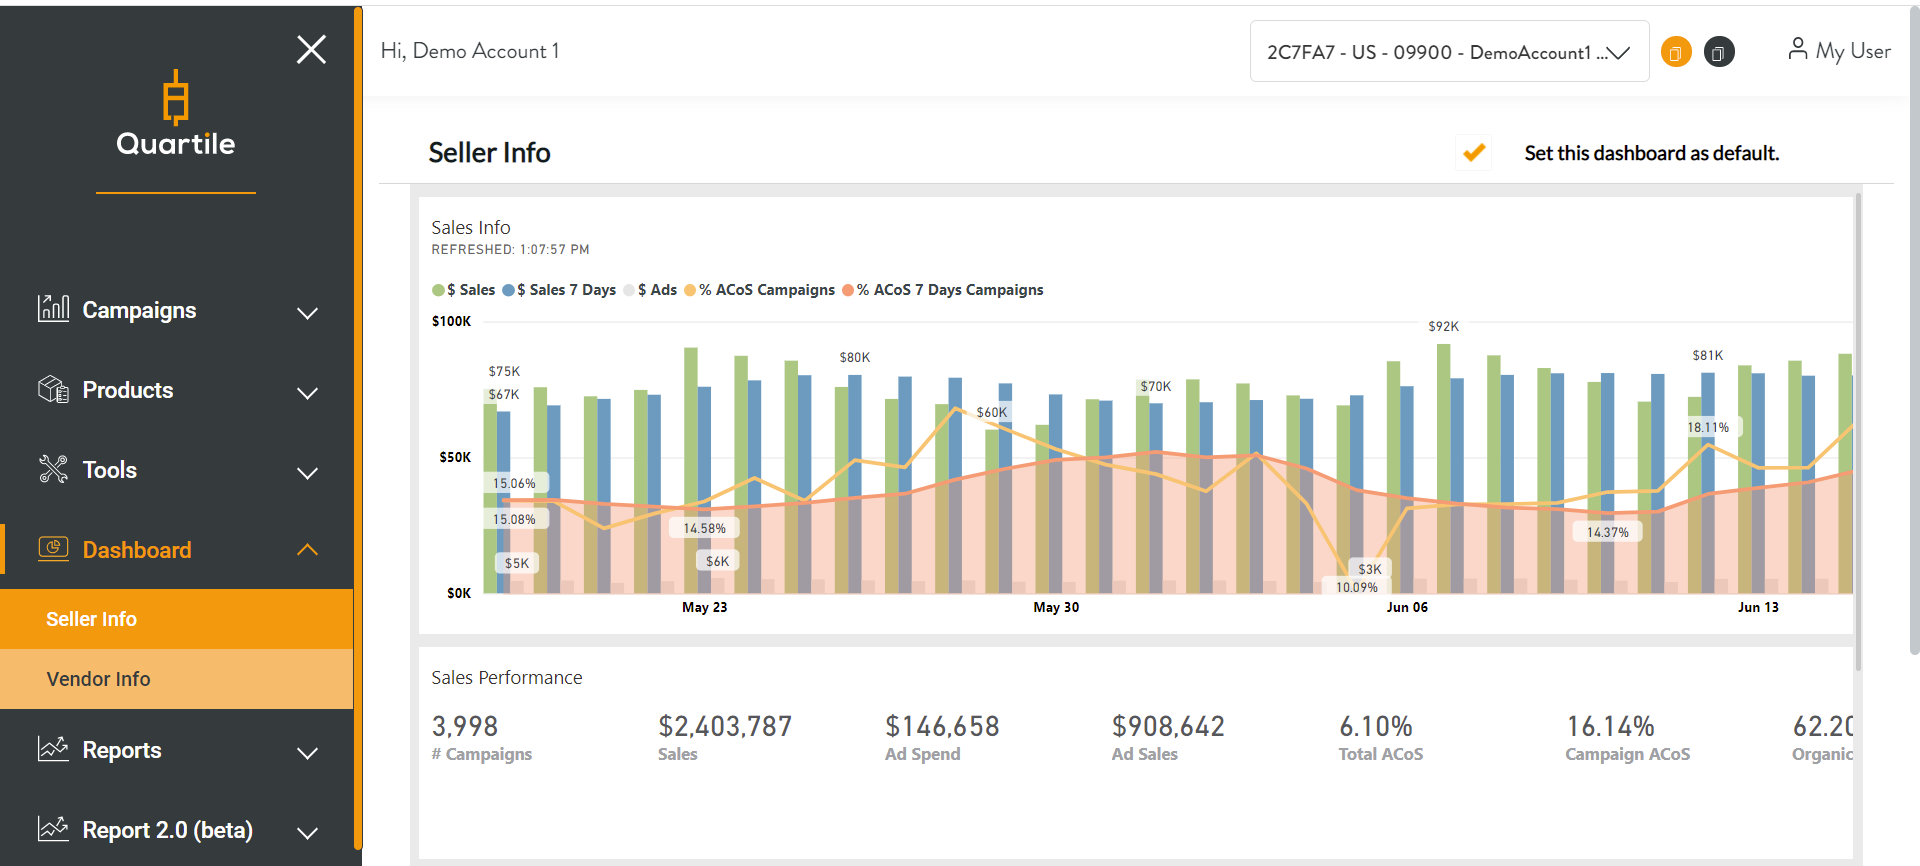Open the My User account link

pyautogui.click(x=1839, y=50)
